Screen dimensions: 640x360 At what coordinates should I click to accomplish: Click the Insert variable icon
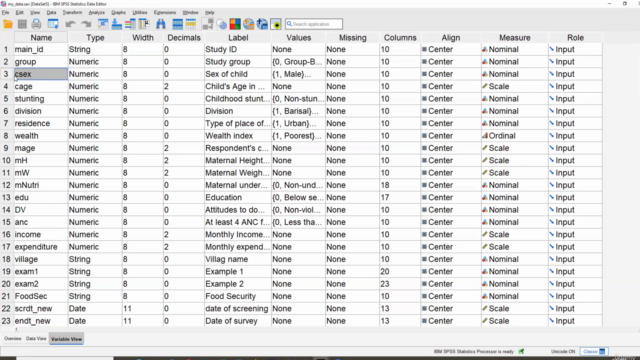point(191,24)
